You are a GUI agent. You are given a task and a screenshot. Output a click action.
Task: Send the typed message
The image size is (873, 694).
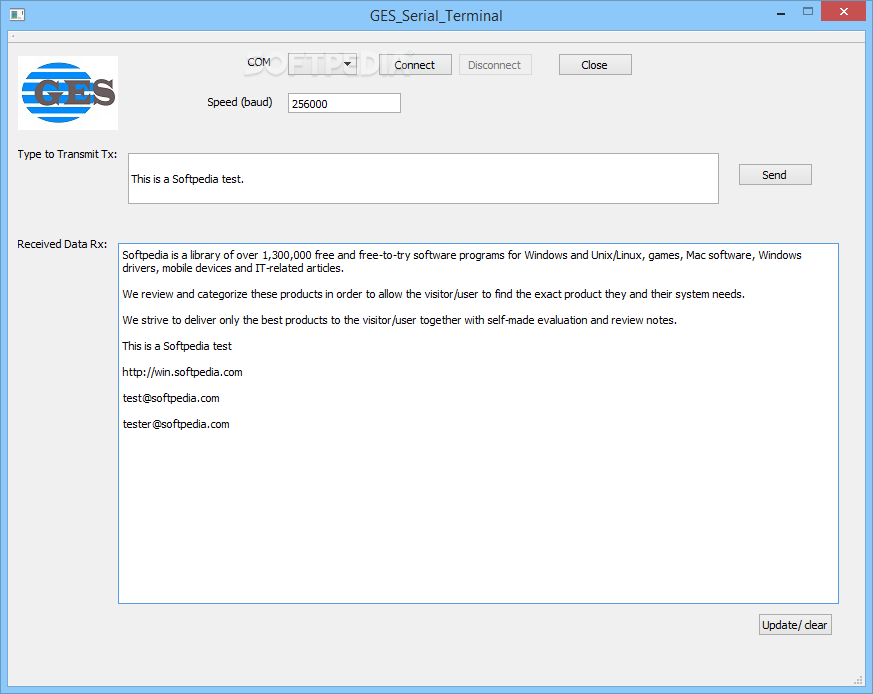tap(775, 175)
